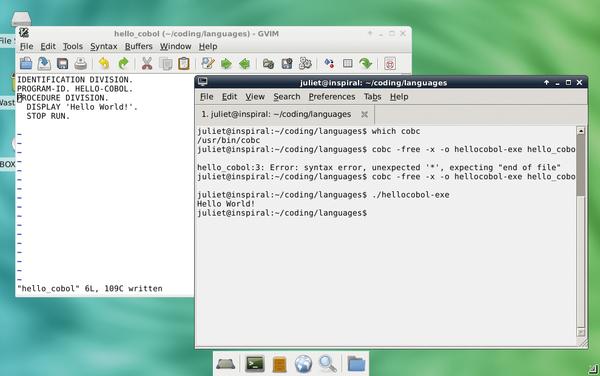Click the '/usr/bin/cobc' output line in terminal

point(228,140)
